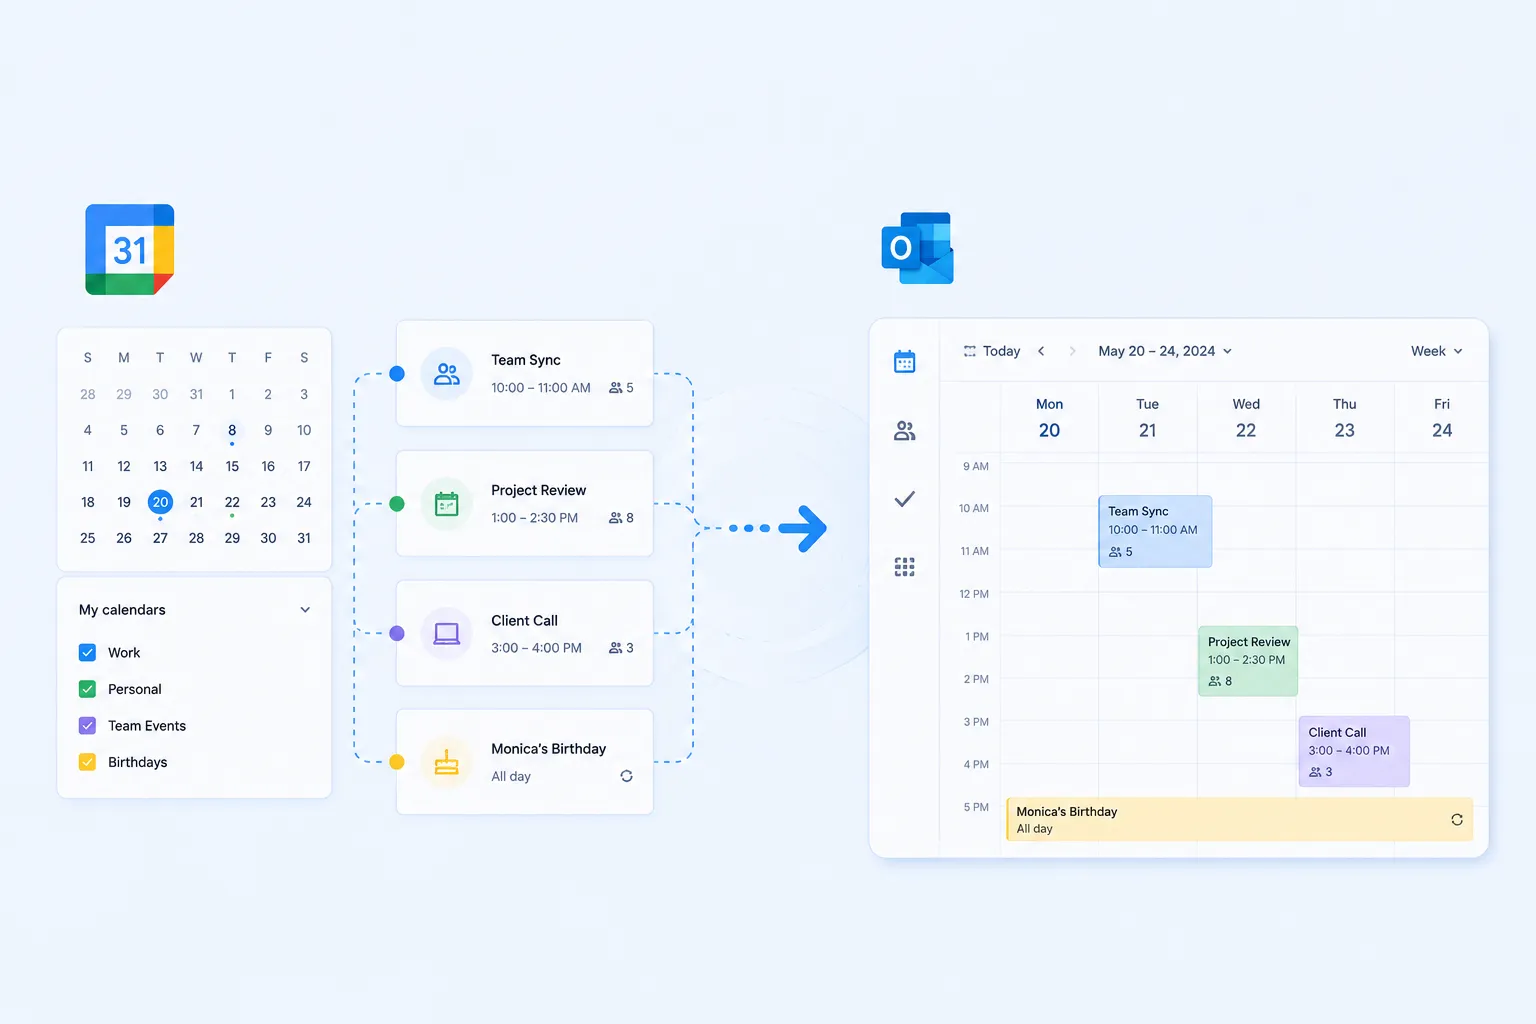Click the 1:00 – 2:30 PM time on Project Review card

click(534, 518)
